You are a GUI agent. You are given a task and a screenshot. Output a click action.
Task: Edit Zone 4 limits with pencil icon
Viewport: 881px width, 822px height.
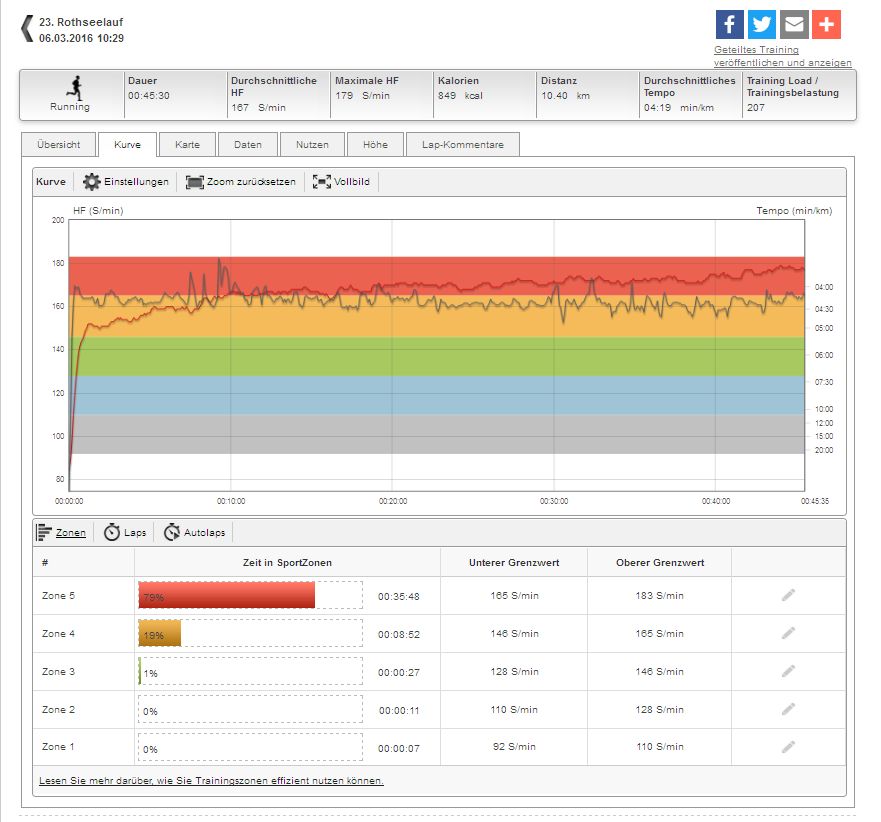pyautogui.click(x=788, y=633)
